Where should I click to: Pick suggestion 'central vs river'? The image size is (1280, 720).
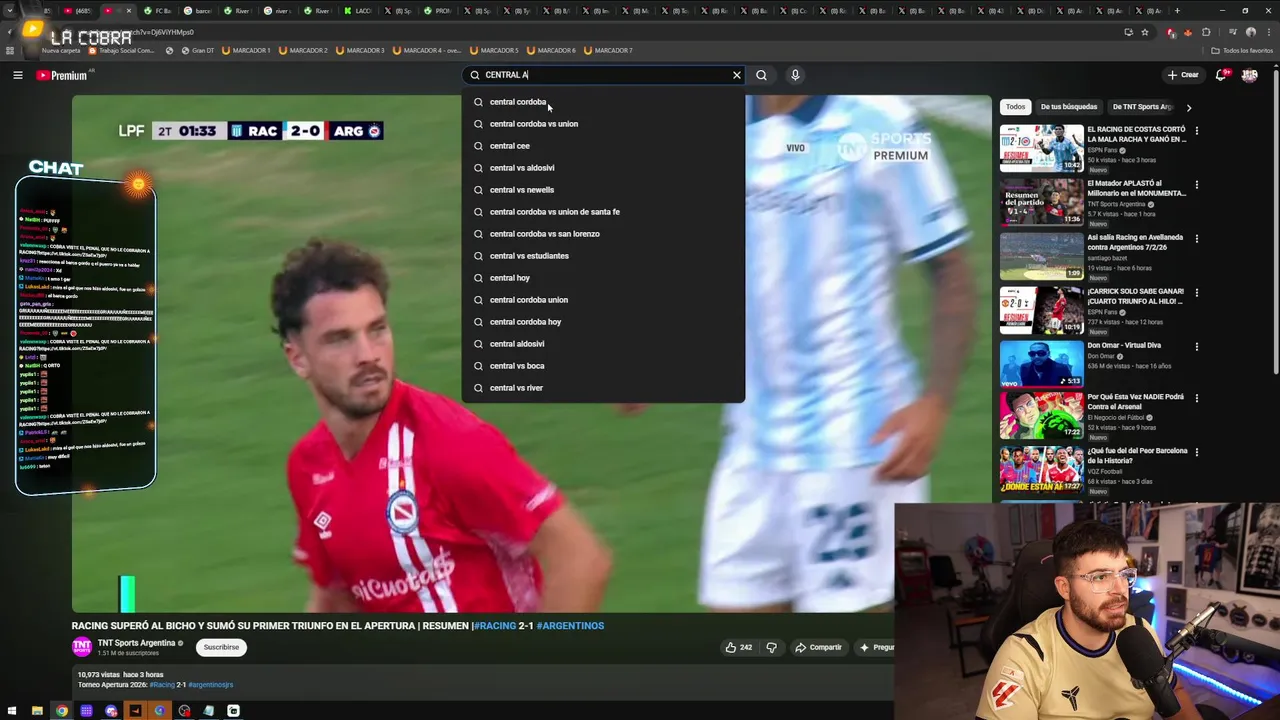click(603, 388)
